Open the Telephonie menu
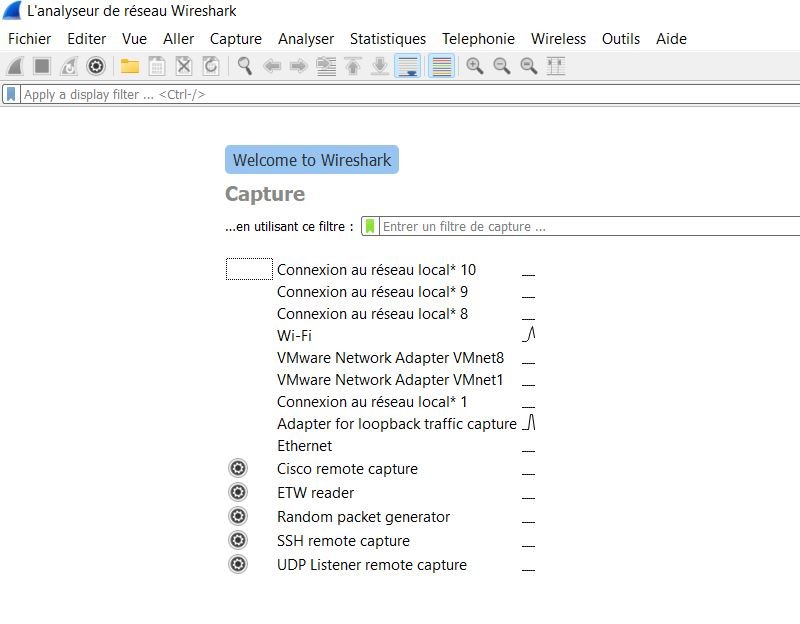 (x=479, y=39)
